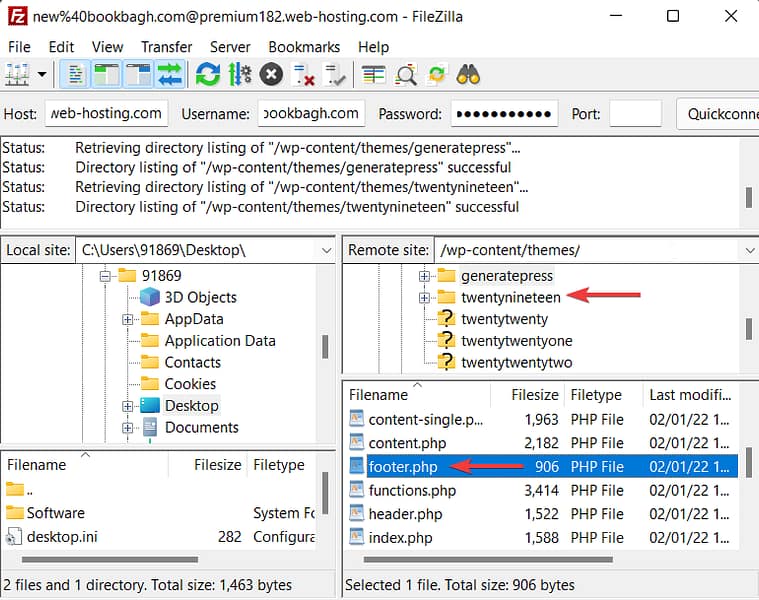Open the Local site path dropdown
The height and width of the screenshot is (600, 759).
[x=325, y=250]
